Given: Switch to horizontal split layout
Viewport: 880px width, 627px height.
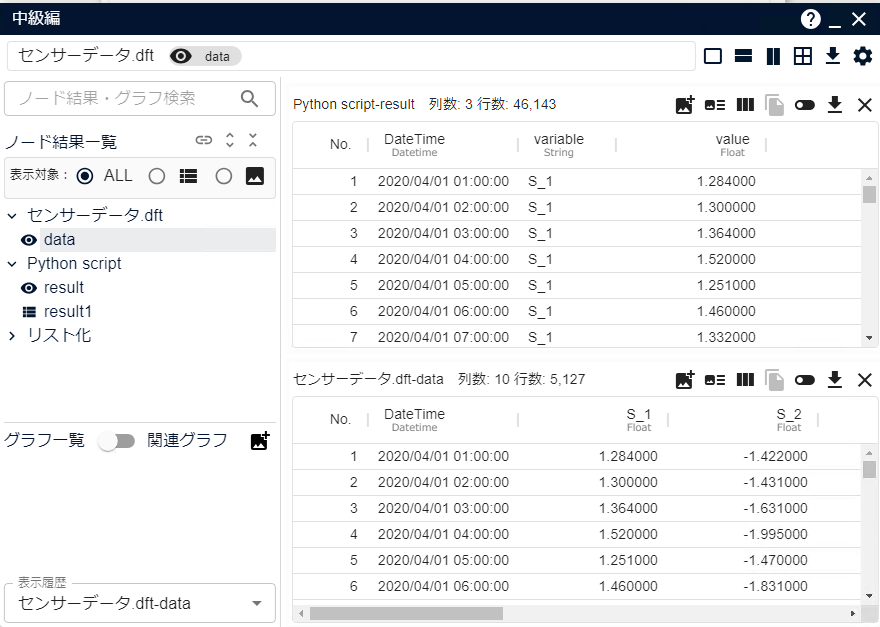Looking at the screenshot, I should (743, 57).
